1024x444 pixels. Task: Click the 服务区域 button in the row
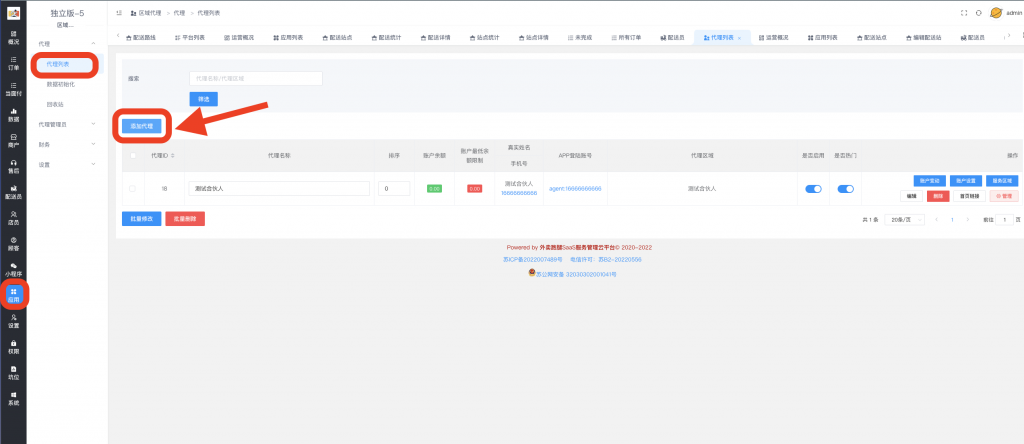click(x=1002, y=181)
